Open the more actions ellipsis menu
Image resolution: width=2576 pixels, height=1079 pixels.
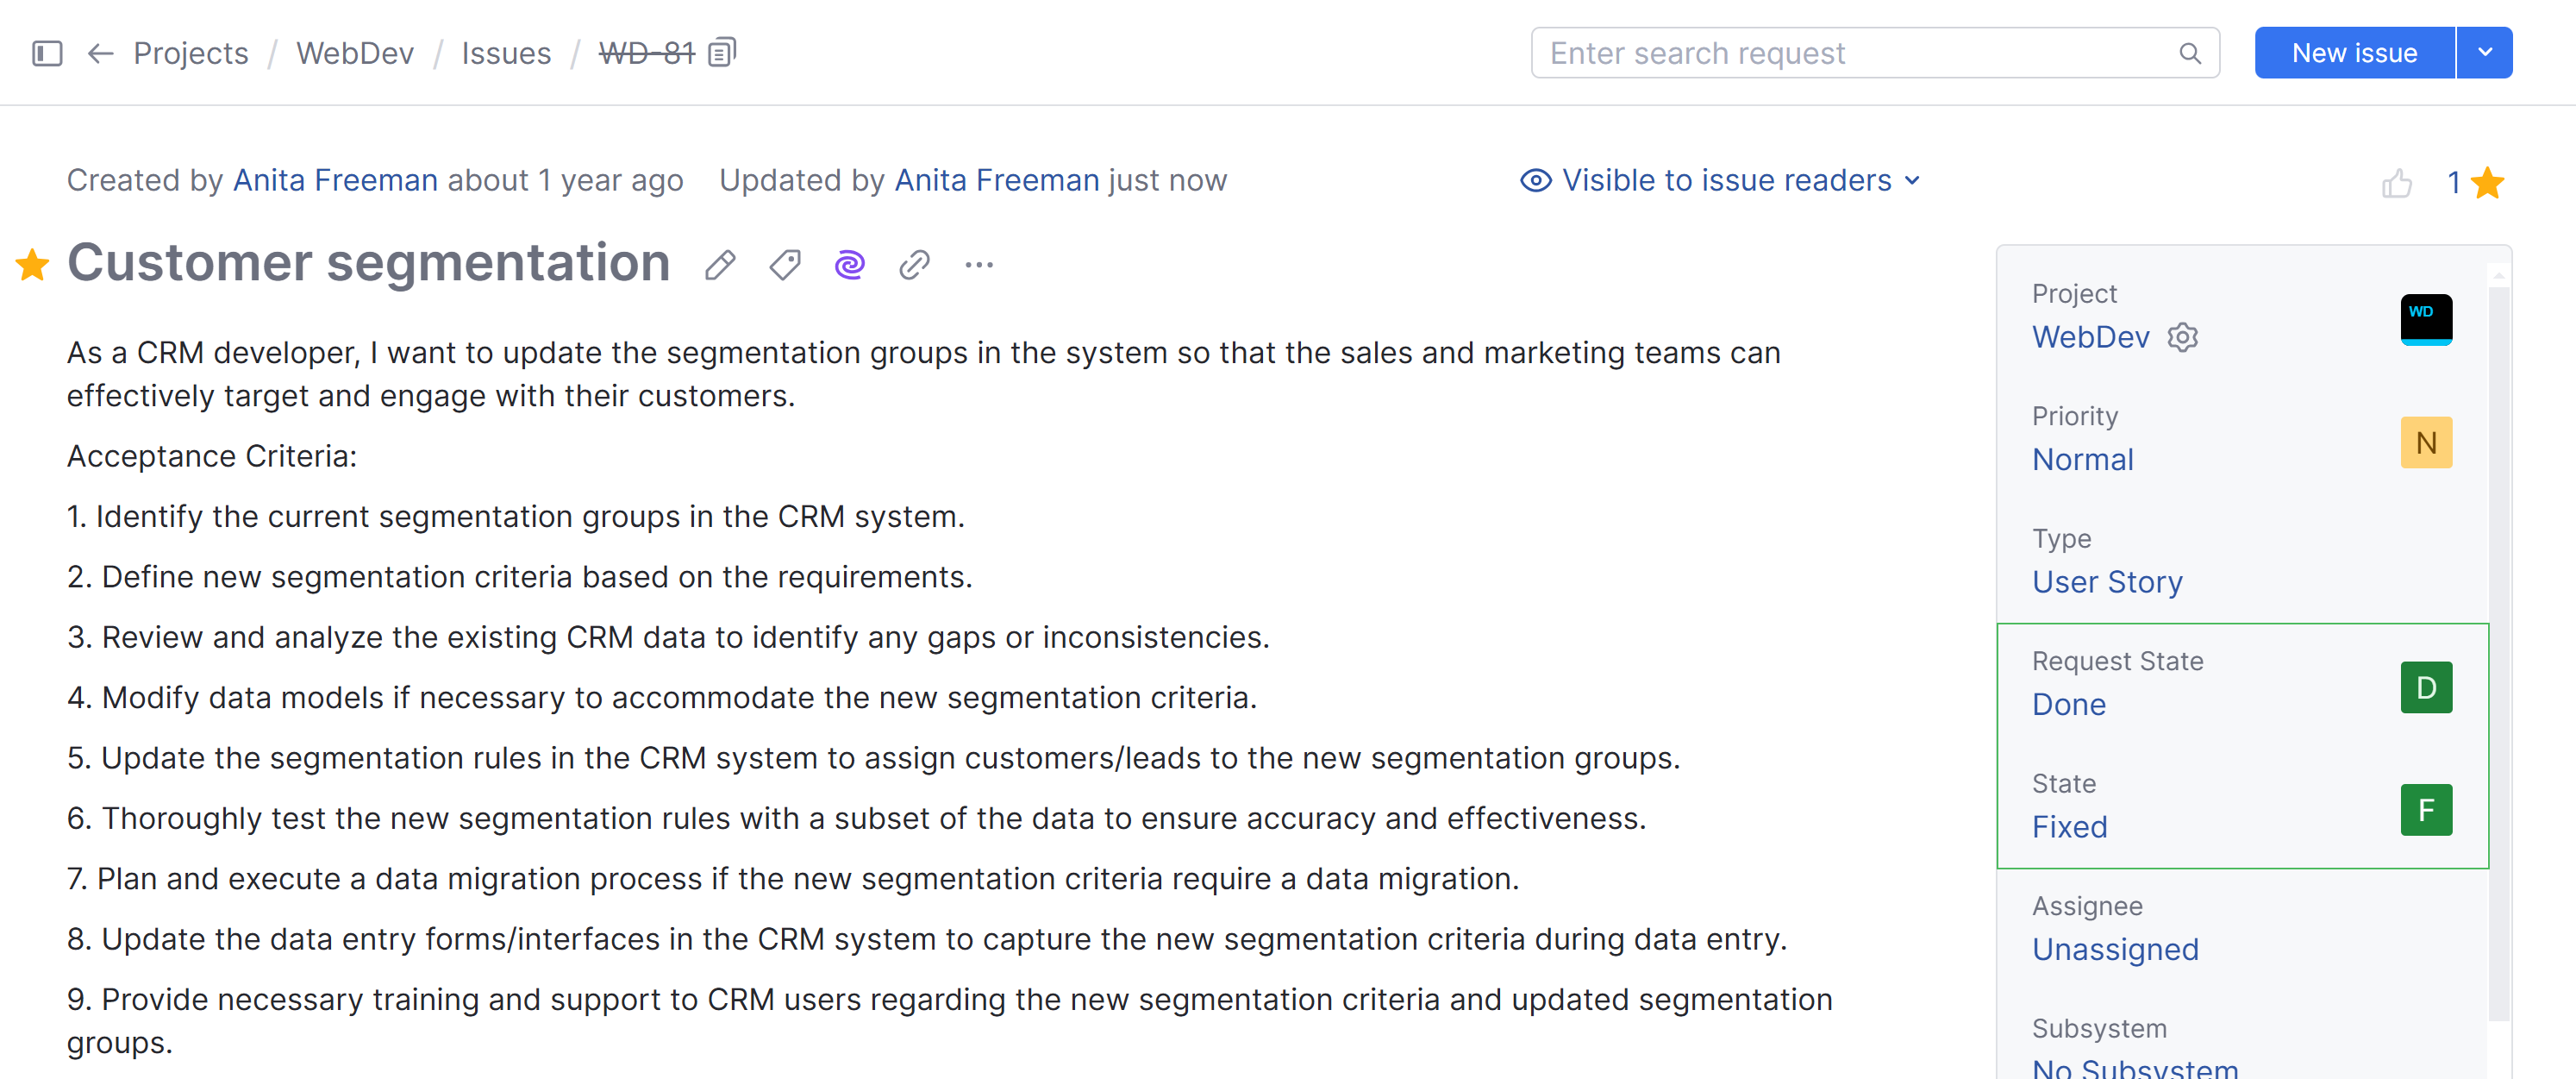[979, 265]
